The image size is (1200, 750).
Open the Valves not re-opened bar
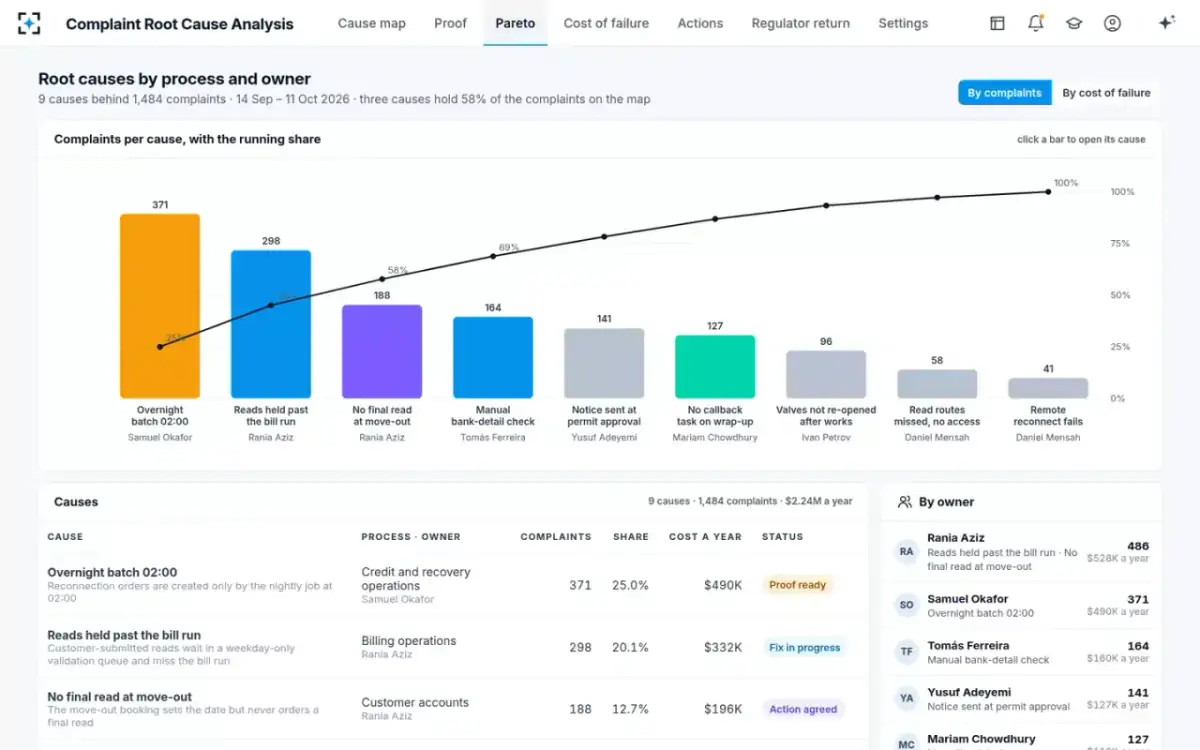click(826, 375)
